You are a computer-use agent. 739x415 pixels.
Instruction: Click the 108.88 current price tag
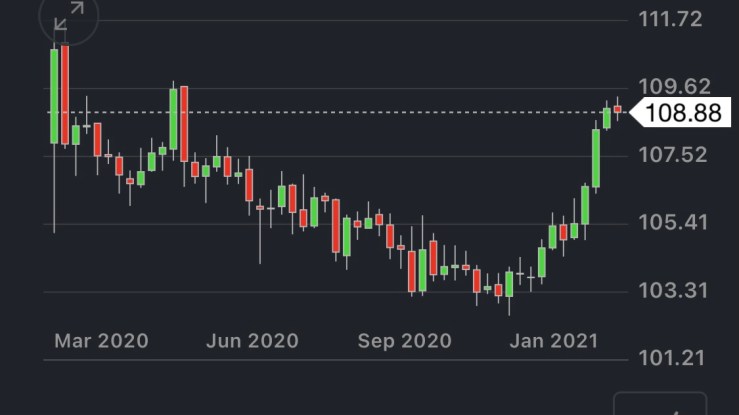(x=682, y=113)
